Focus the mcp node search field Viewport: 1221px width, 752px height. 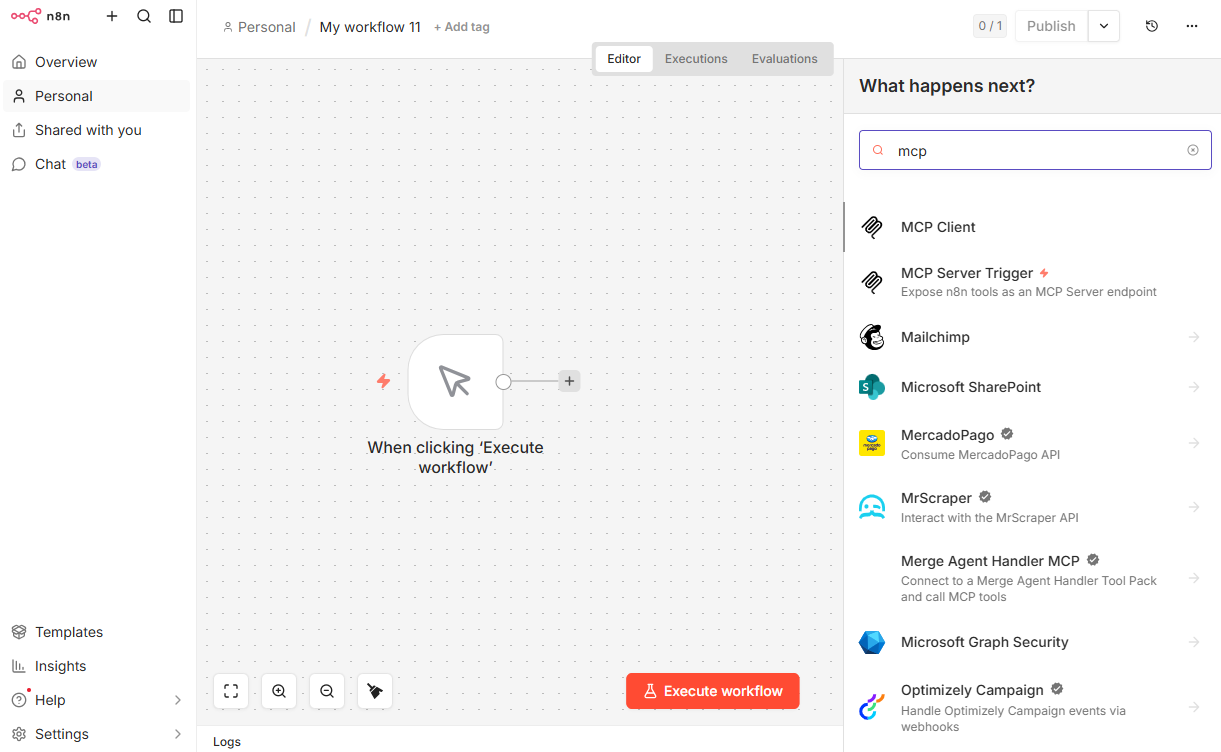click(1035, 150)
